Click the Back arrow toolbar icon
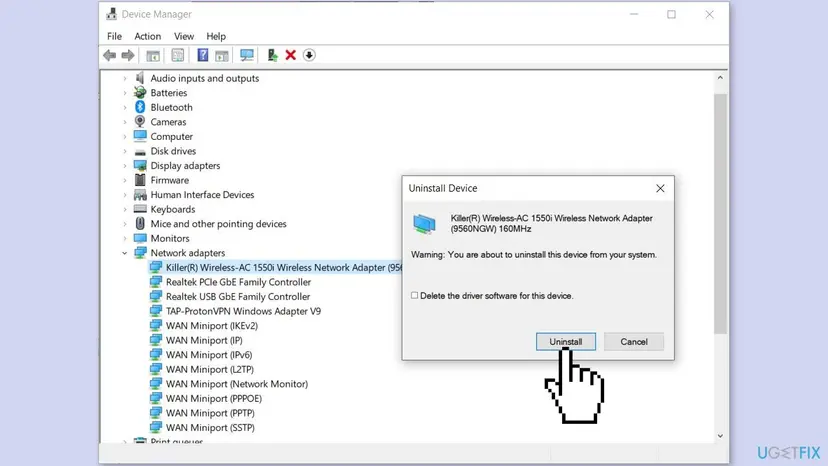The image size is (828, 466). tap(109, 55)
